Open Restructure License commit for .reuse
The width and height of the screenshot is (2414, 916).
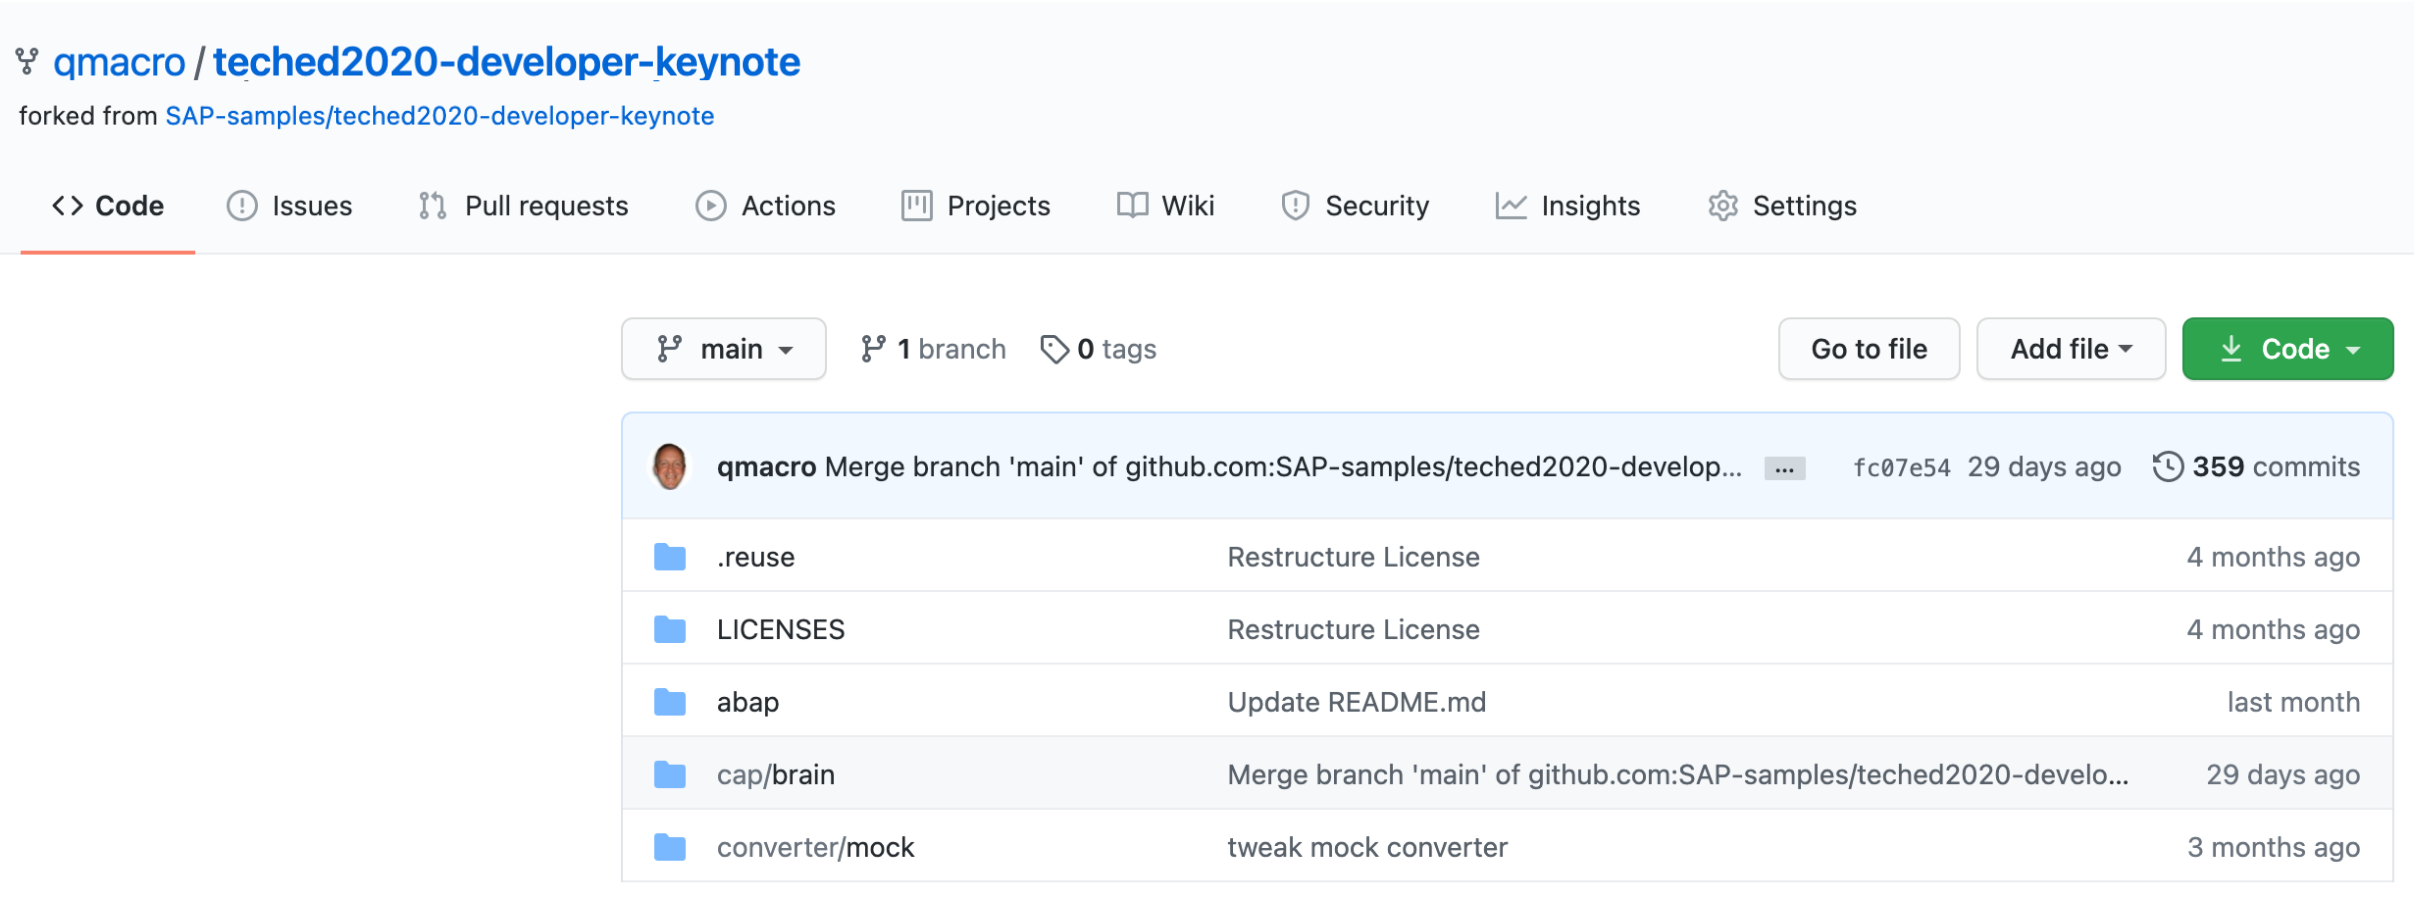point(1354,557)
